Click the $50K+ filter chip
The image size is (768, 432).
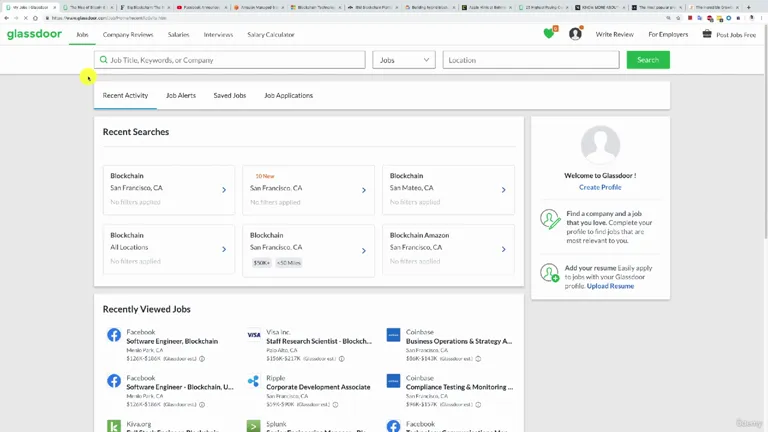(262, 263)
